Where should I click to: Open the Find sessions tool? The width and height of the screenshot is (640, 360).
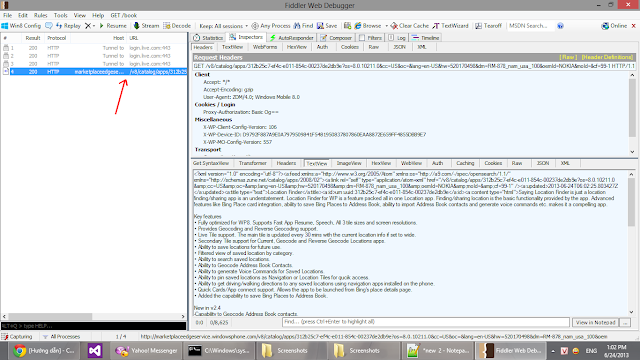point(303,26)
